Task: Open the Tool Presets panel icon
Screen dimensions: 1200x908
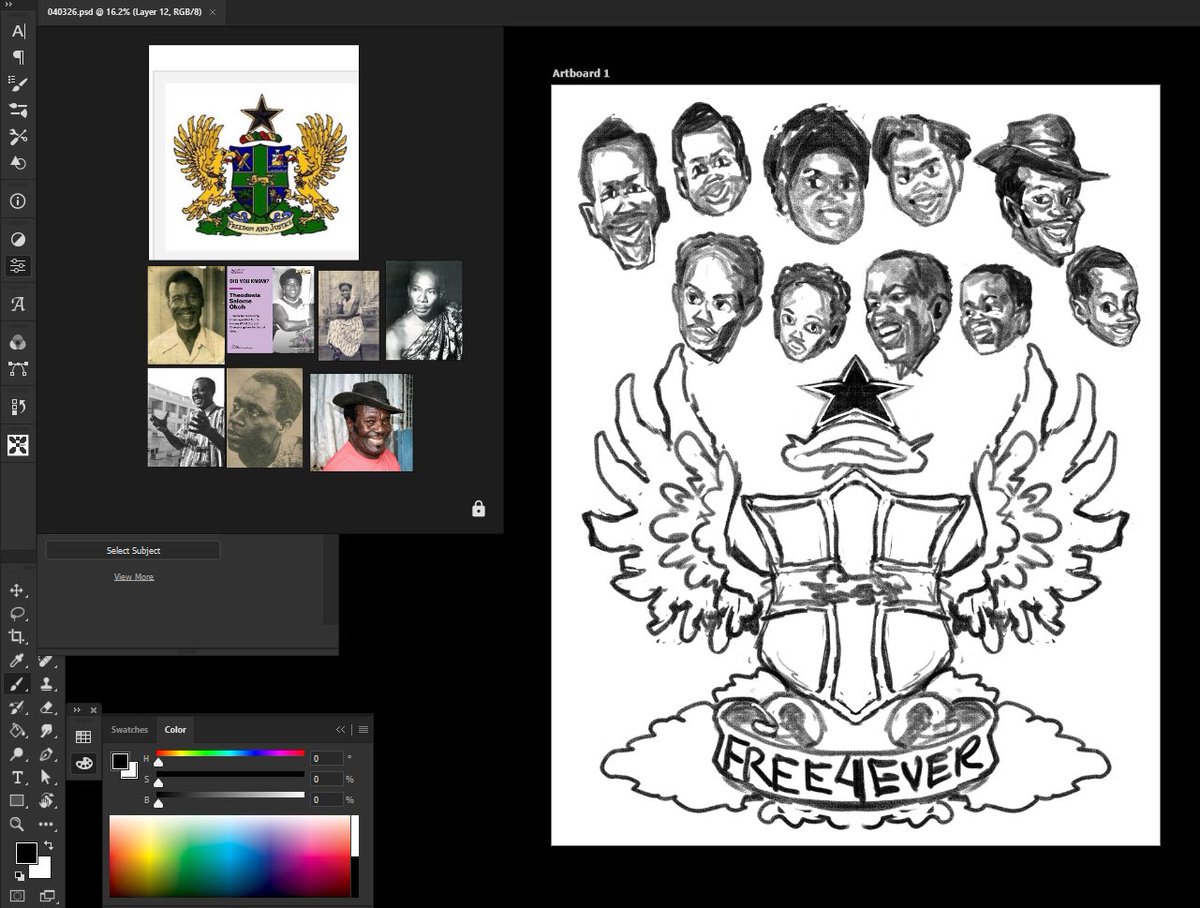Action: point(18,136)
